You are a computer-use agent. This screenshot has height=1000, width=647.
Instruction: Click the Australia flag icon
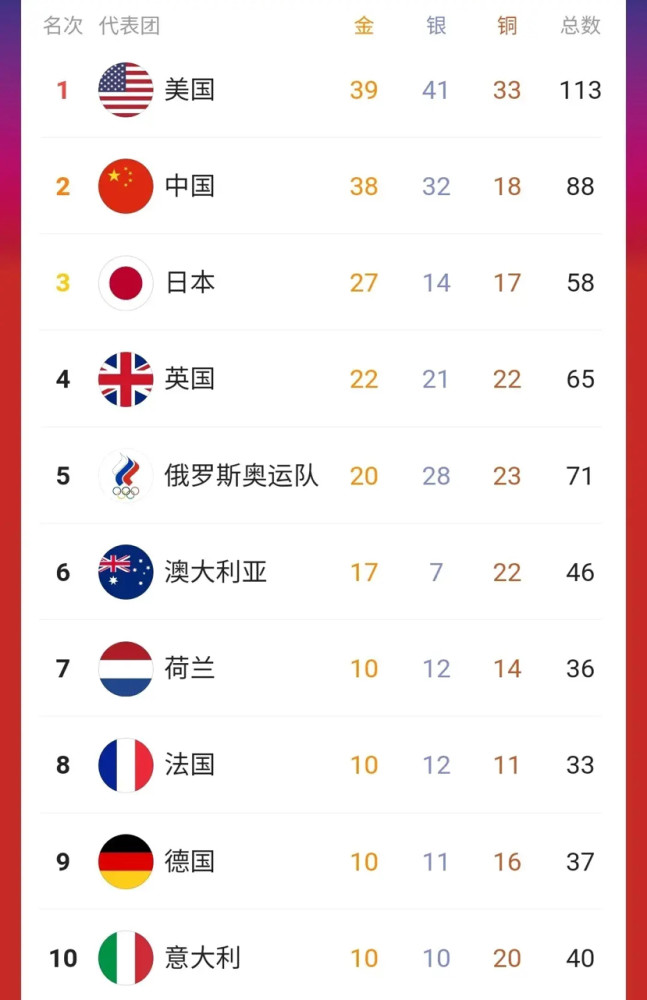[x=126, y=572]
